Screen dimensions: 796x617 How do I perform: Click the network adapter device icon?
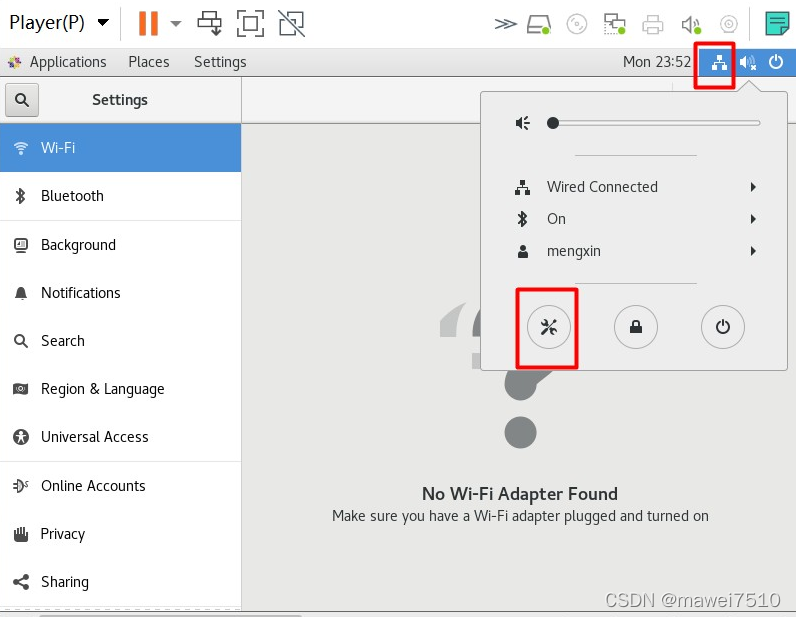[x=614, y=24]
